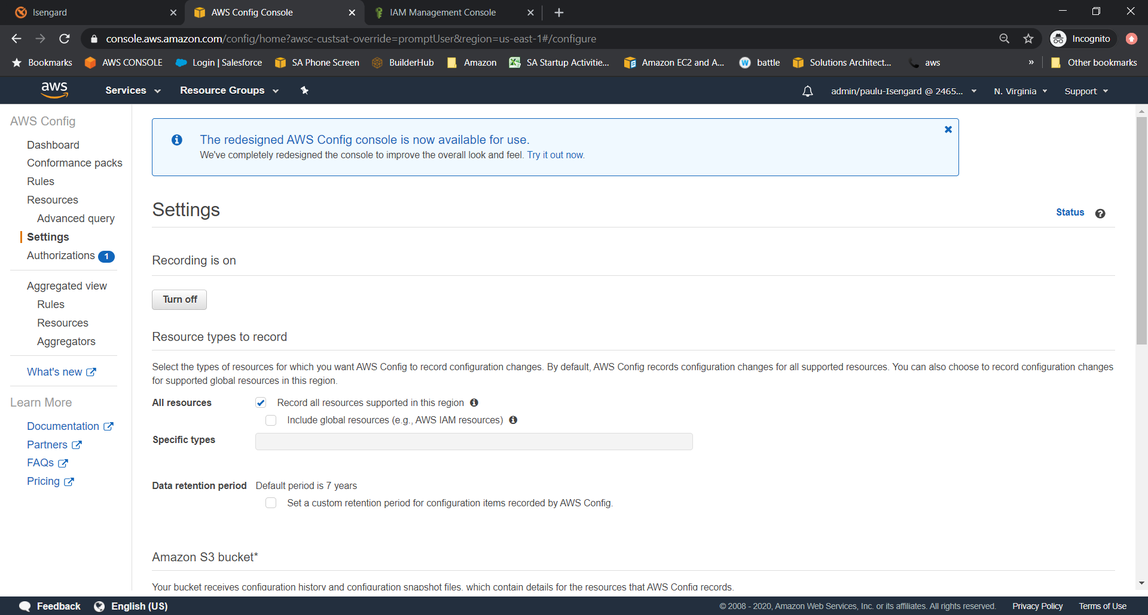The width and height of the screenshot is (1148, 615).
Task: Click the English (US) language selector
Action: (131, 606)
